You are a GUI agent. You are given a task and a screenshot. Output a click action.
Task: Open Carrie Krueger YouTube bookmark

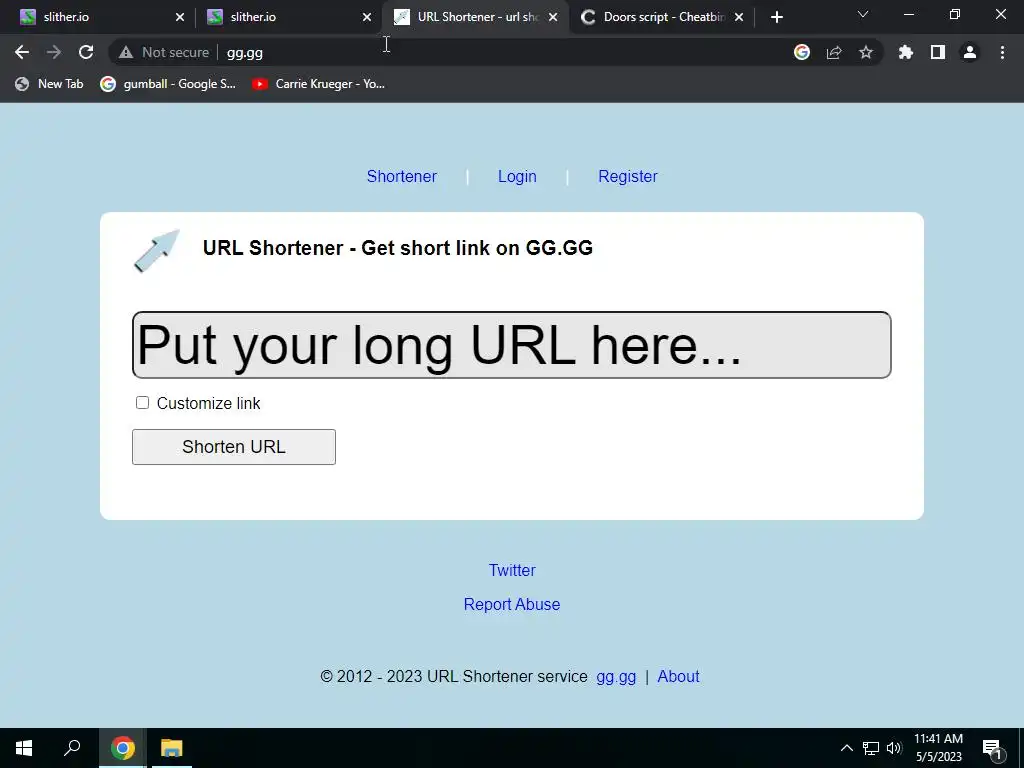[x=319, y=84]
